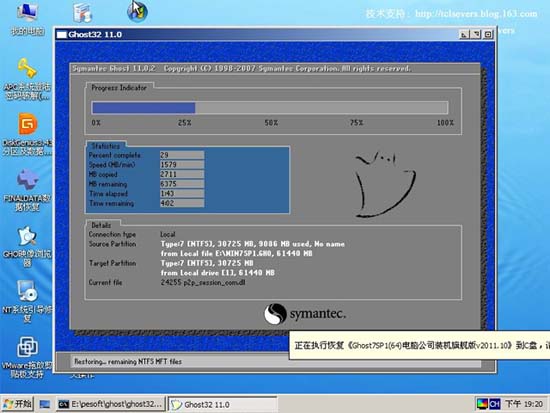The image size is (550, 413).
Task: Switch to the Ghost32 11.0 taskbar button
Action: click(x=222, y=405)
